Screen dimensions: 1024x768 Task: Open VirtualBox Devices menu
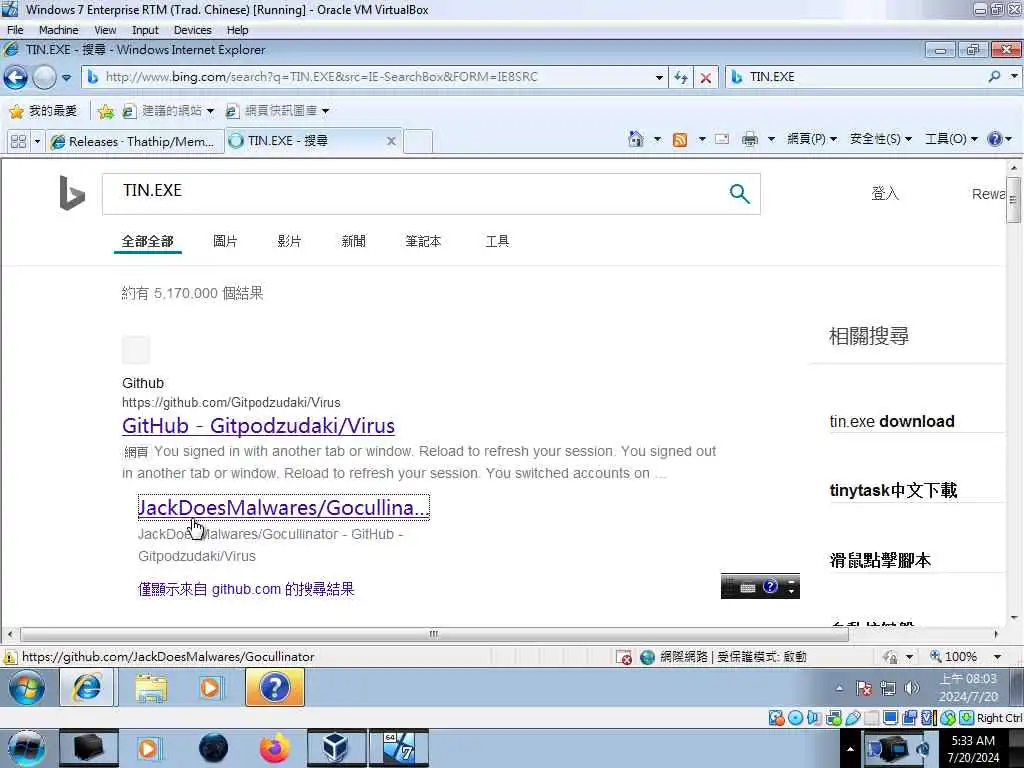click(193, 30)
